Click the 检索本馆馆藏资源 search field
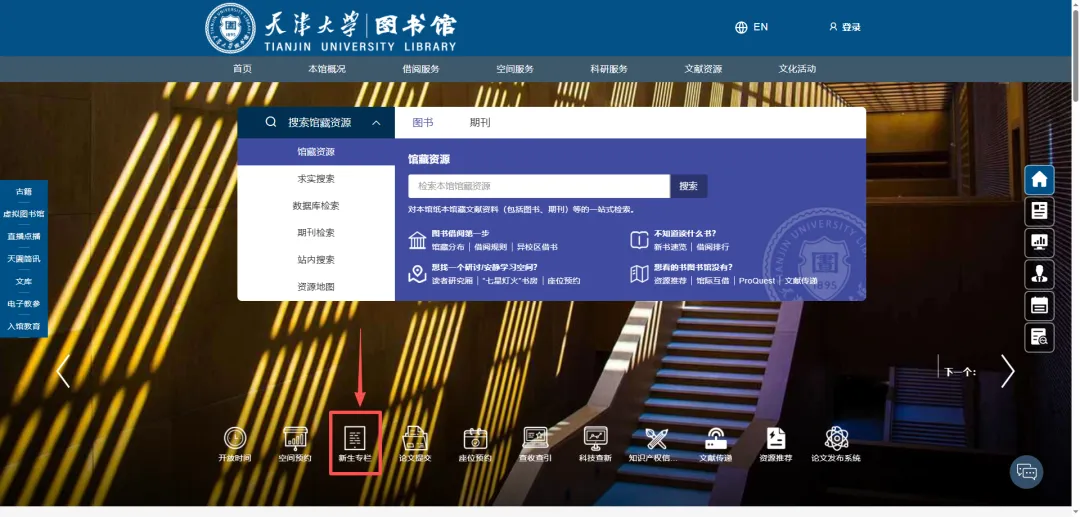Screen dimensions: 1080x517 click(538, 186)
